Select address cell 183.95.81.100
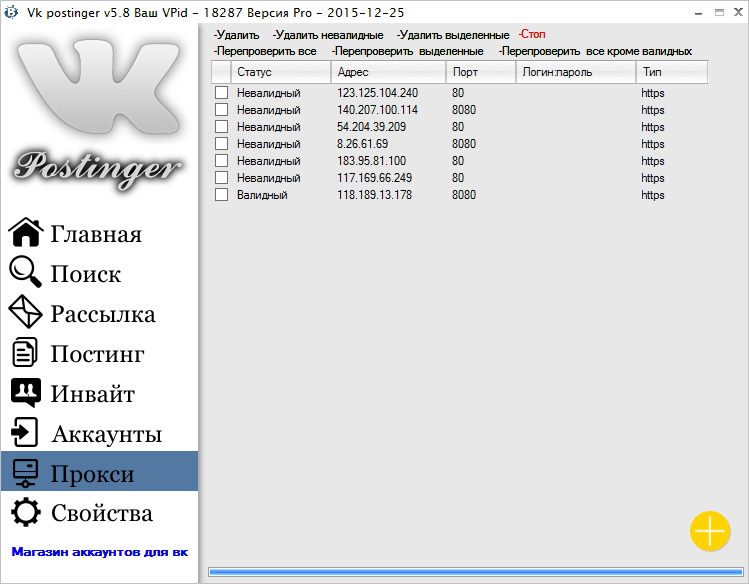The width and height of the screenshot is (749, 584). pos(371,161)
